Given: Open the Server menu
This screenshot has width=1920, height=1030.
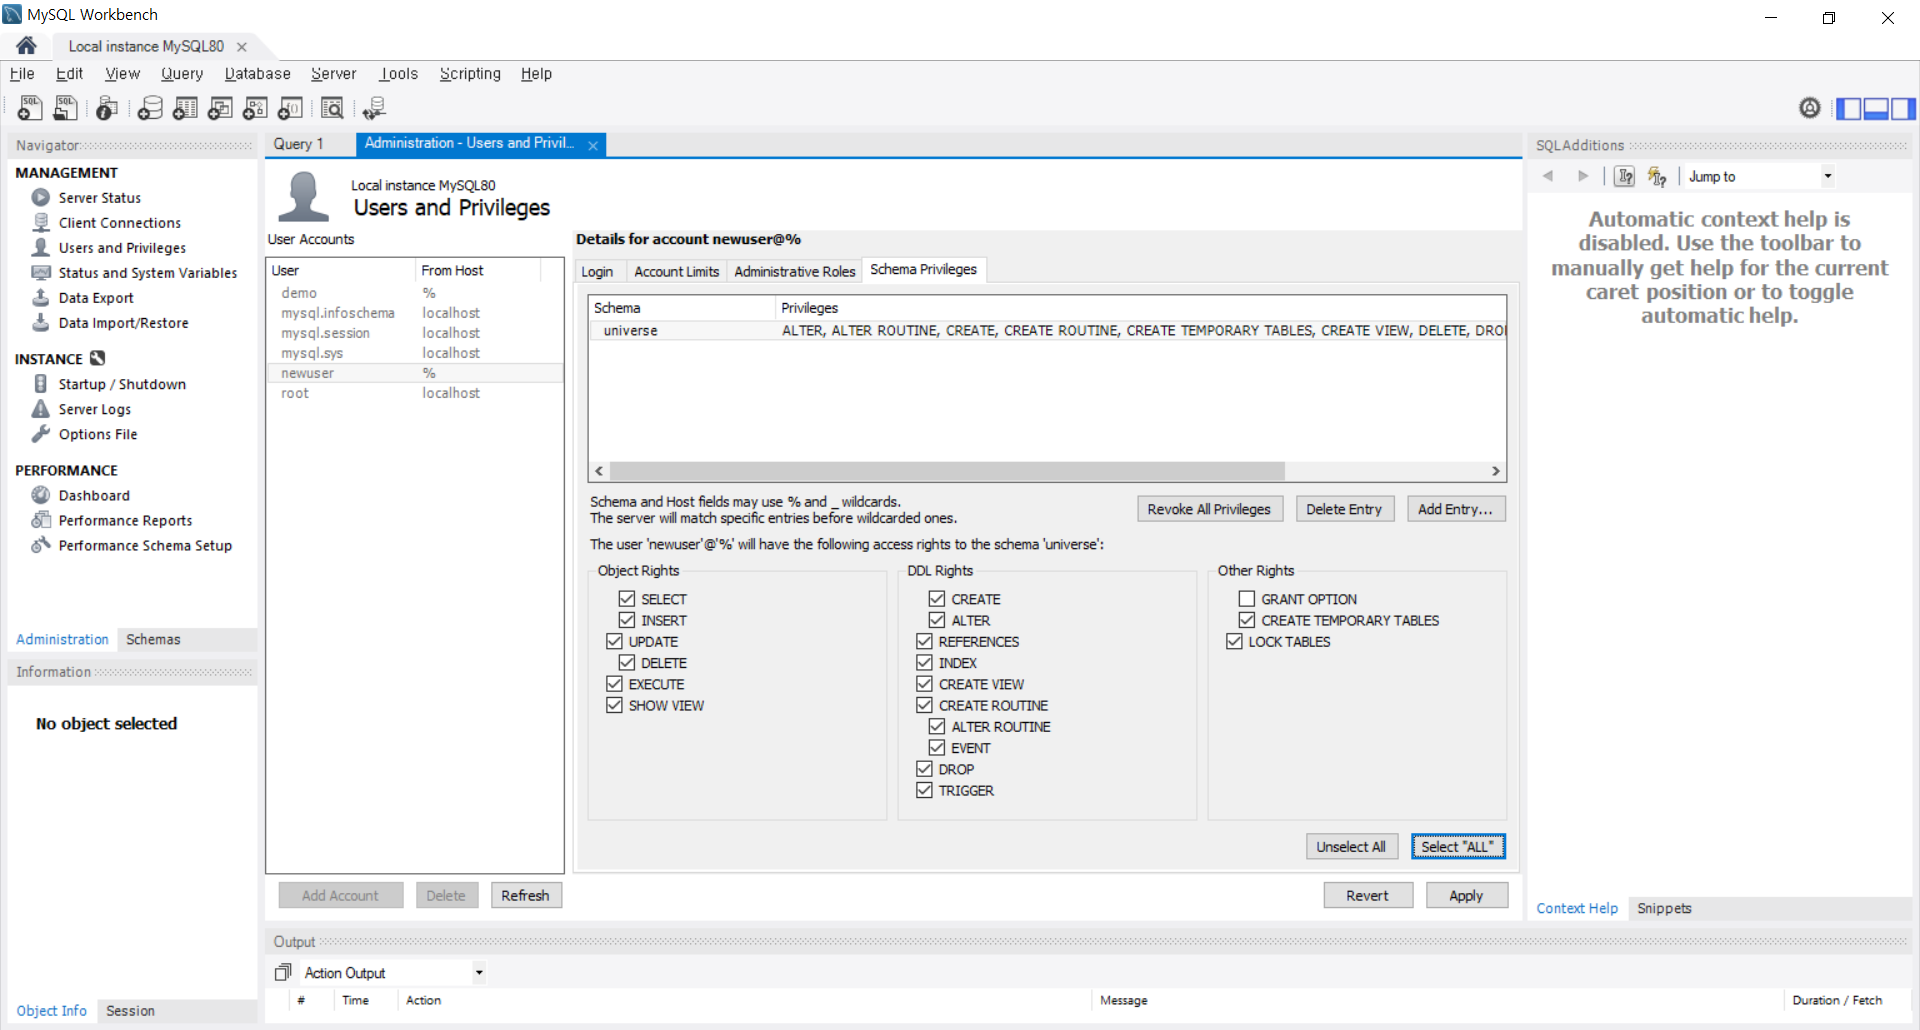Looking at the screenshot, I should point(333,74).
